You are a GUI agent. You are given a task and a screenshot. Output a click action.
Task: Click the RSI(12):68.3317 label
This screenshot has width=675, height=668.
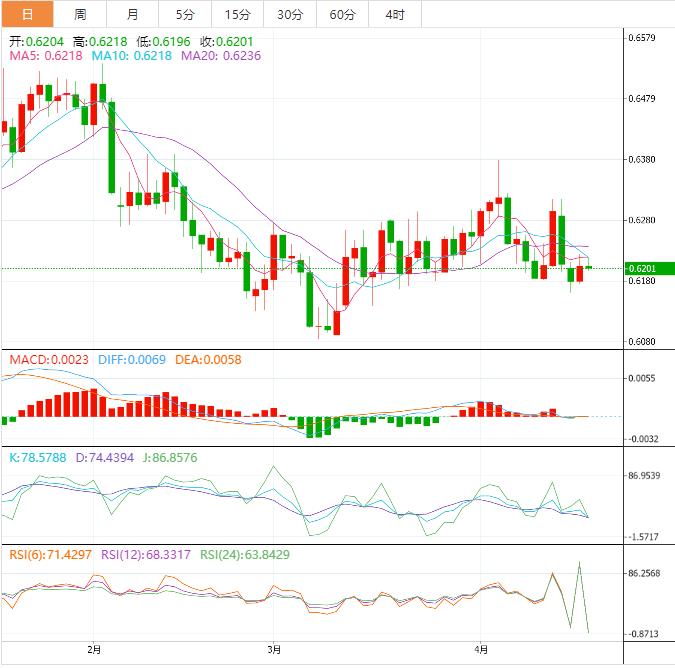click(146, 554)
